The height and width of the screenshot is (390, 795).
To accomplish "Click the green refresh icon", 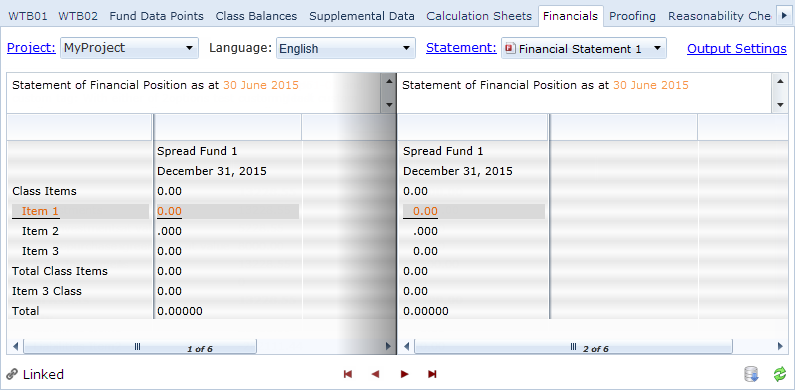I will pyautogui.click(x=779, y=375).
